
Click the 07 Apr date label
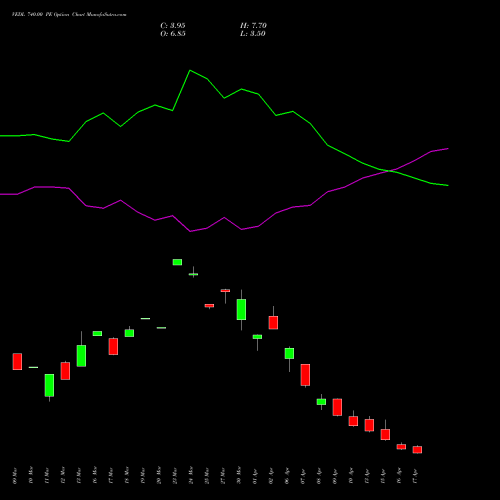[303, 476]
